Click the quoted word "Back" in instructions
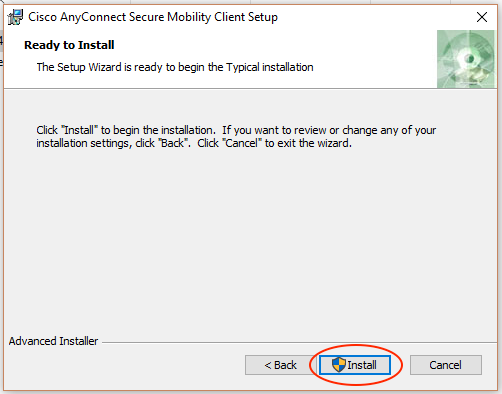 coord(173,143)
